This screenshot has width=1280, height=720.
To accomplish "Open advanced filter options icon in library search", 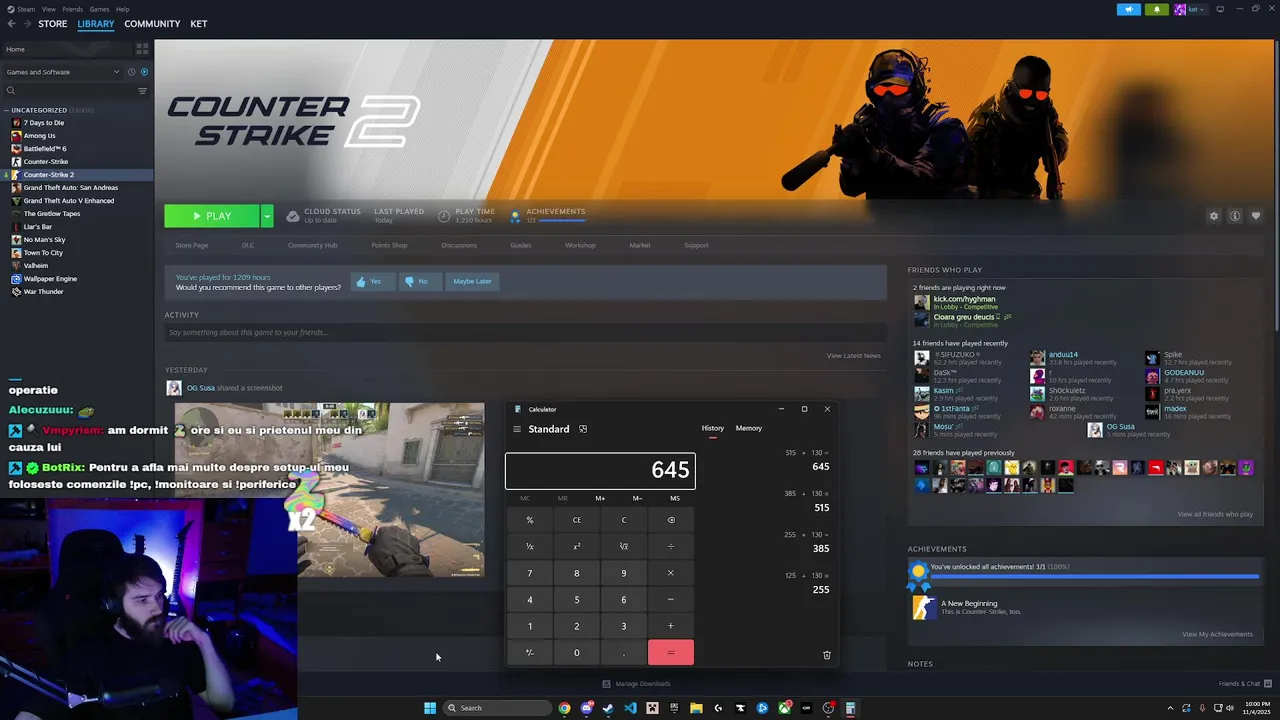I will (142, 91).
